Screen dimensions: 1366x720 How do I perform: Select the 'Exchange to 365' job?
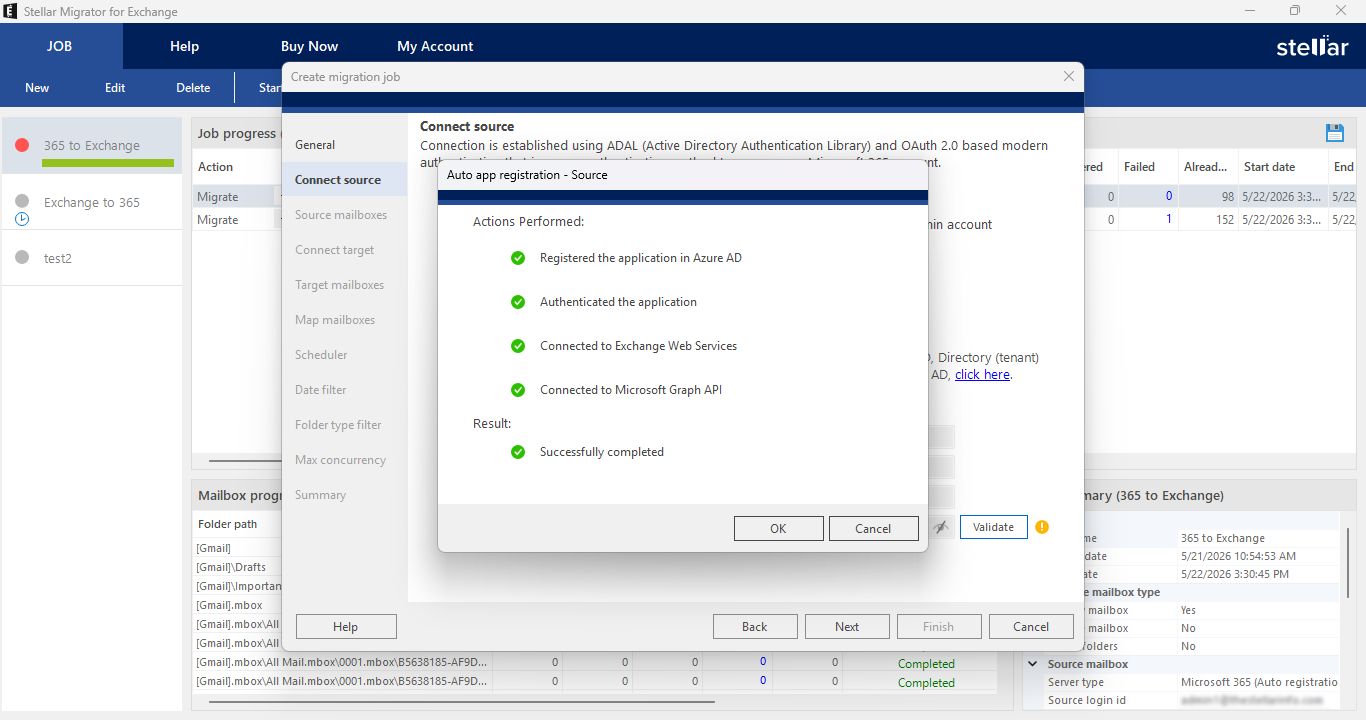pyautogui.click(x=92, y=202)
